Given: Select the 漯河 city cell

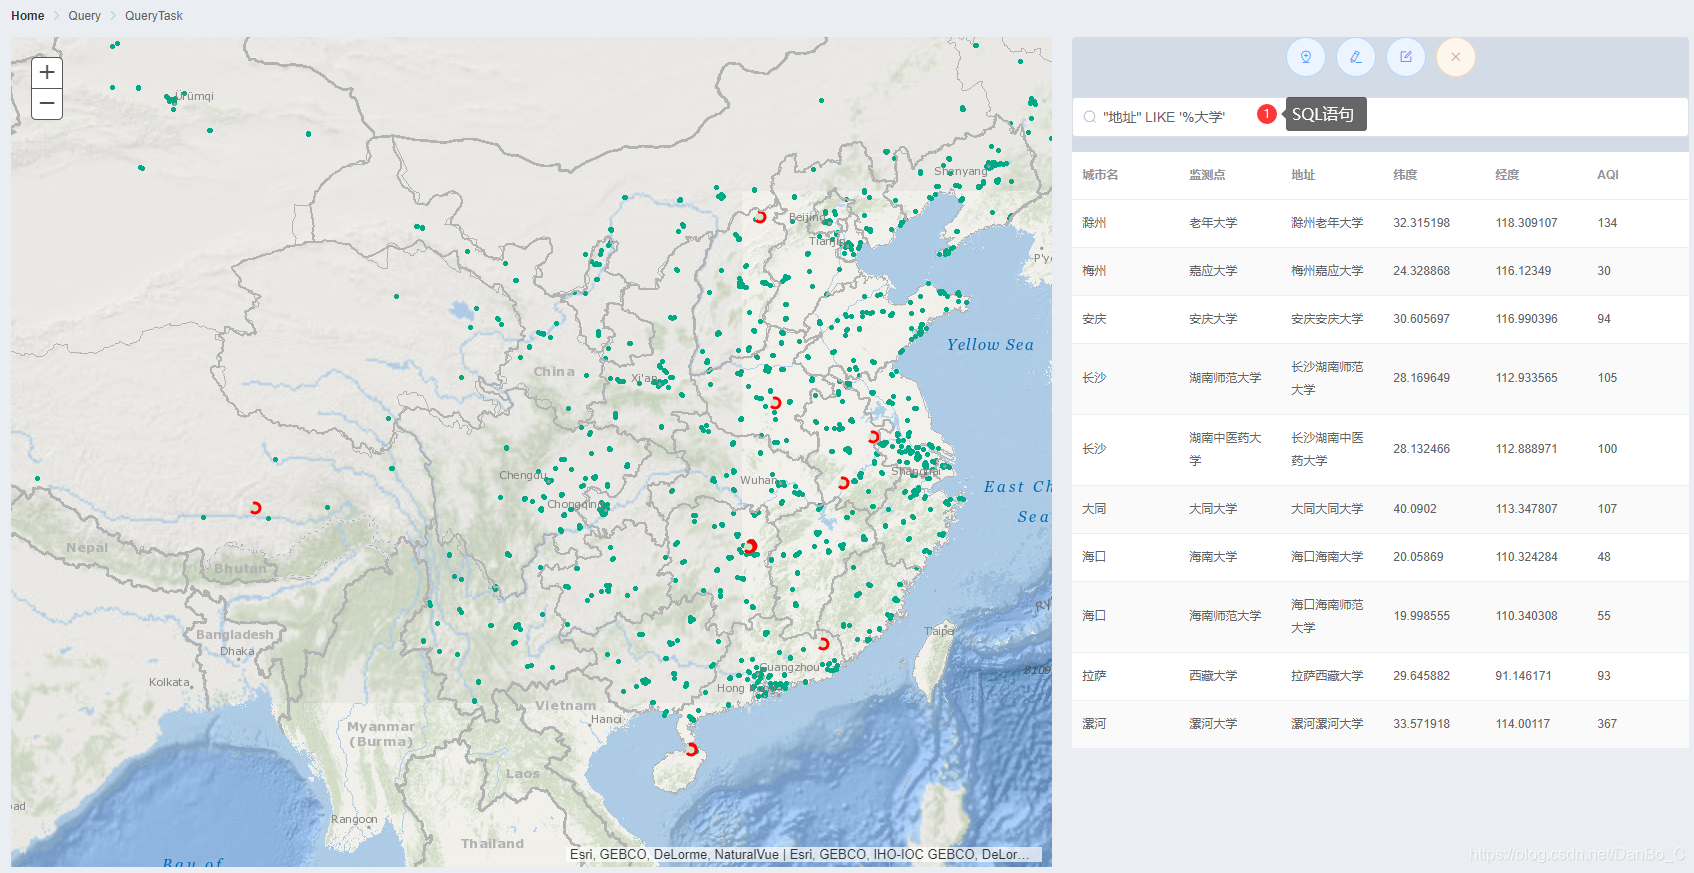Looking at the screenshot, I should [1094, 724].
